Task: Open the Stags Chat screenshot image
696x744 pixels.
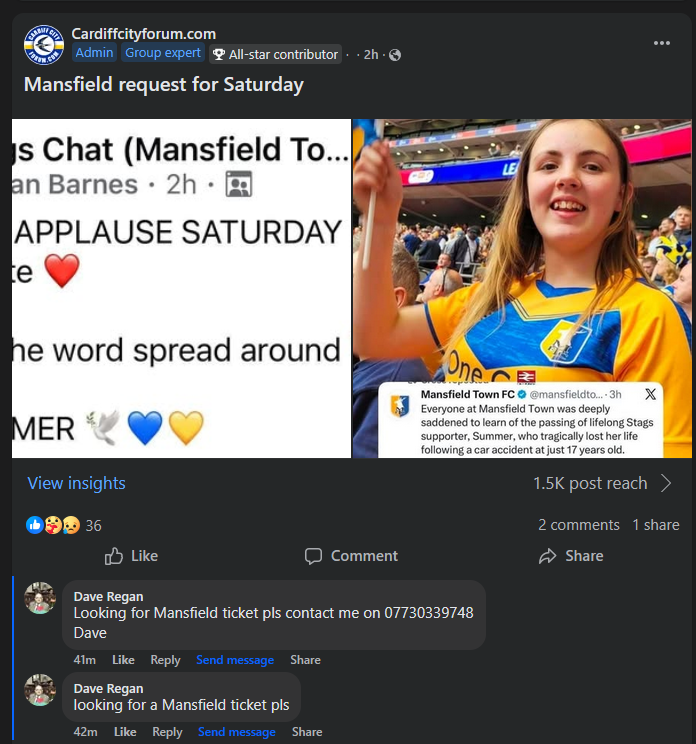Action: click(181, 288)
